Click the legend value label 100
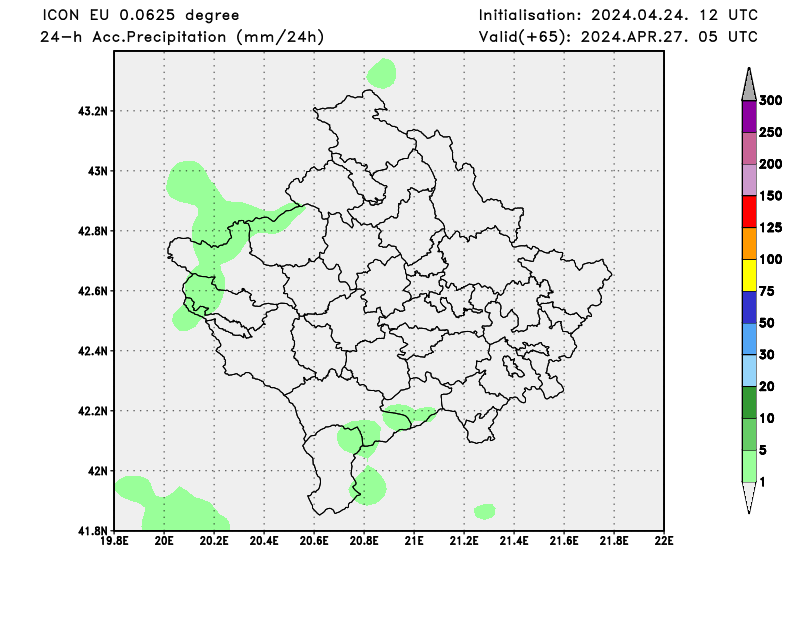Screen dimensions: 800x618 (x=771, y=260)
